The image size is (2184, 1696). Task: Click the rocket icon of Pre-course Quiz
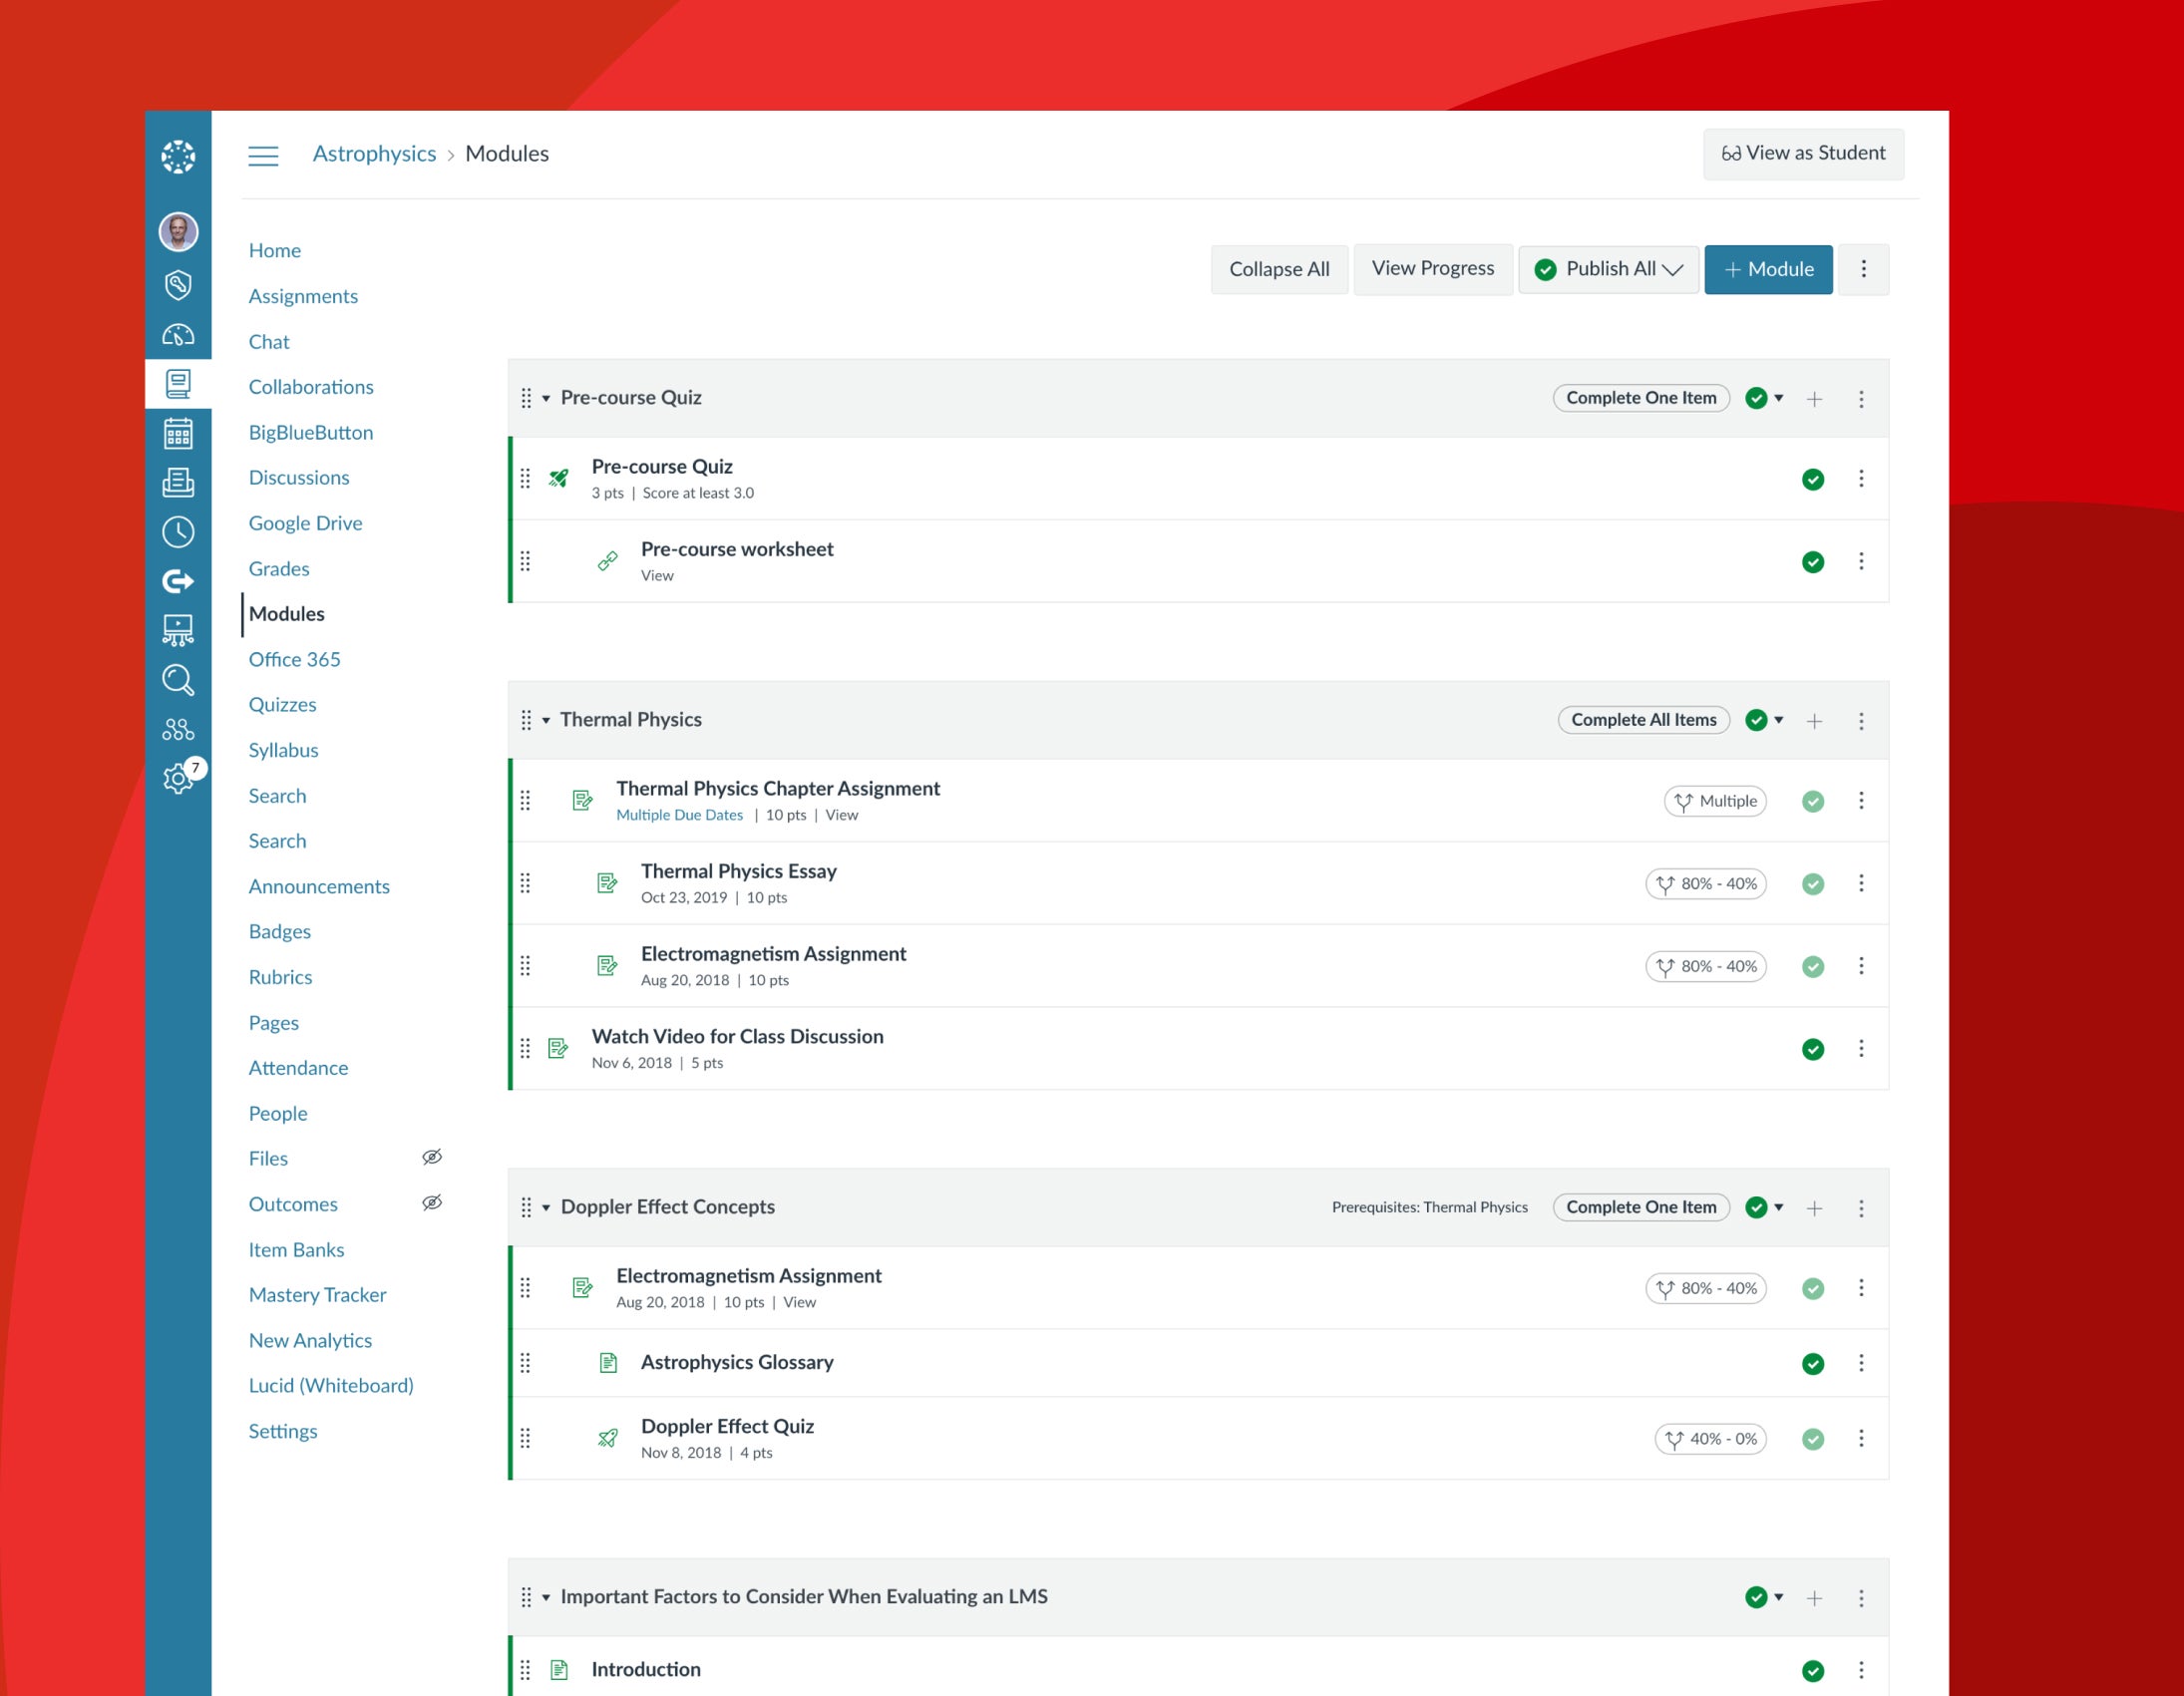click(x=559, y=478)
